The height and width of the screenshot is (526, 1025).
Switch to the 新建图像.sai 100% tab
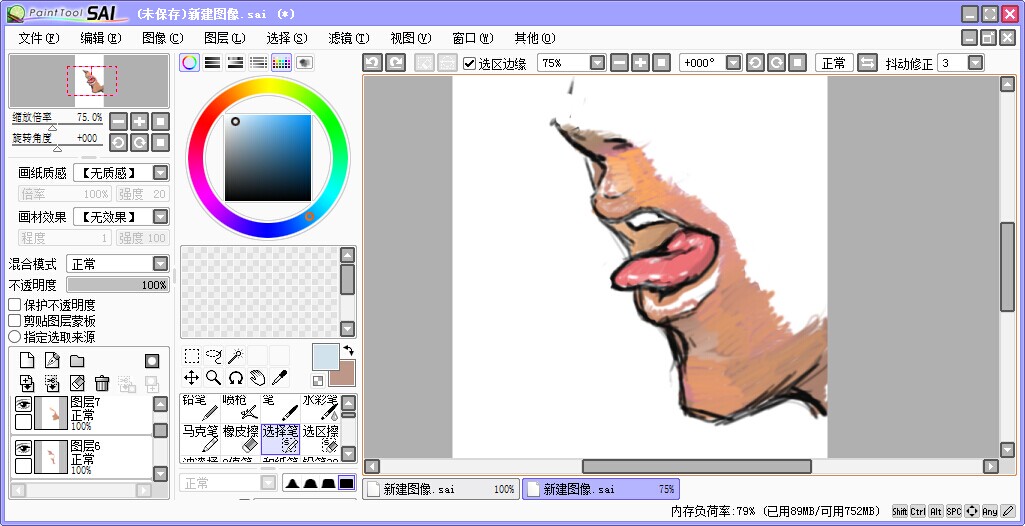click(x=440, y=489)
